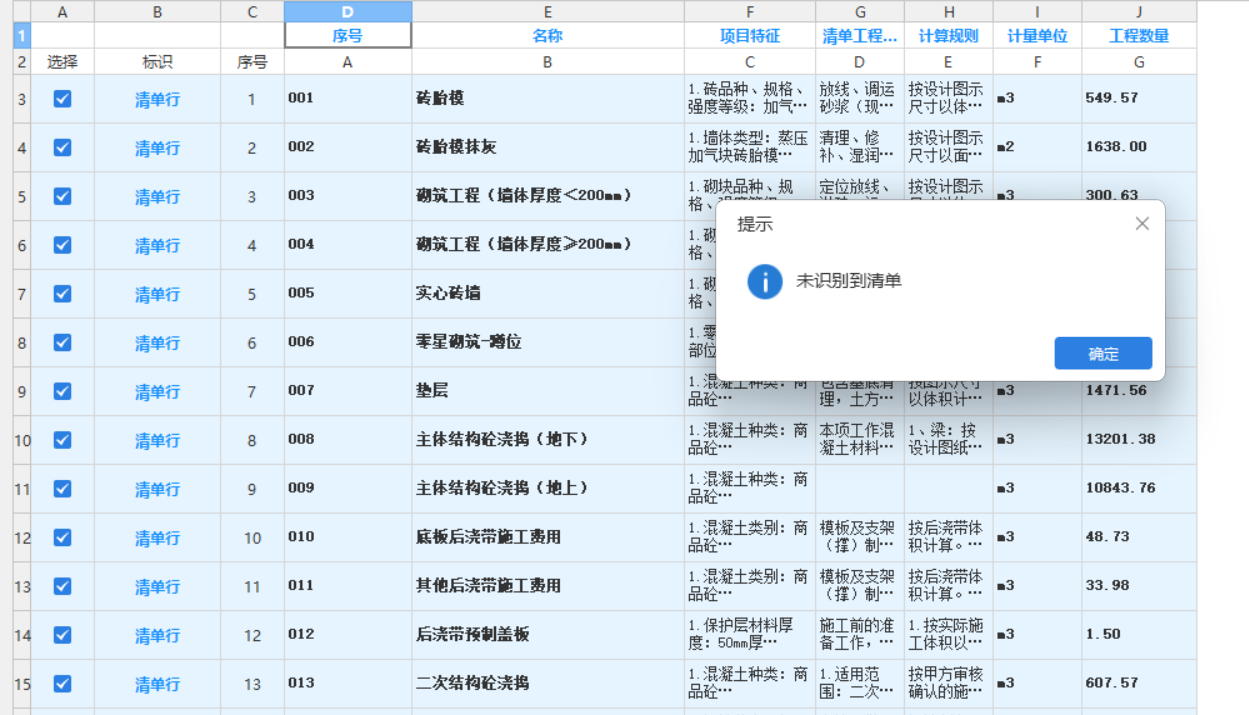Close the 提示 popup dialog
The image size is (1249, 715).
(x=1141, y=223)
